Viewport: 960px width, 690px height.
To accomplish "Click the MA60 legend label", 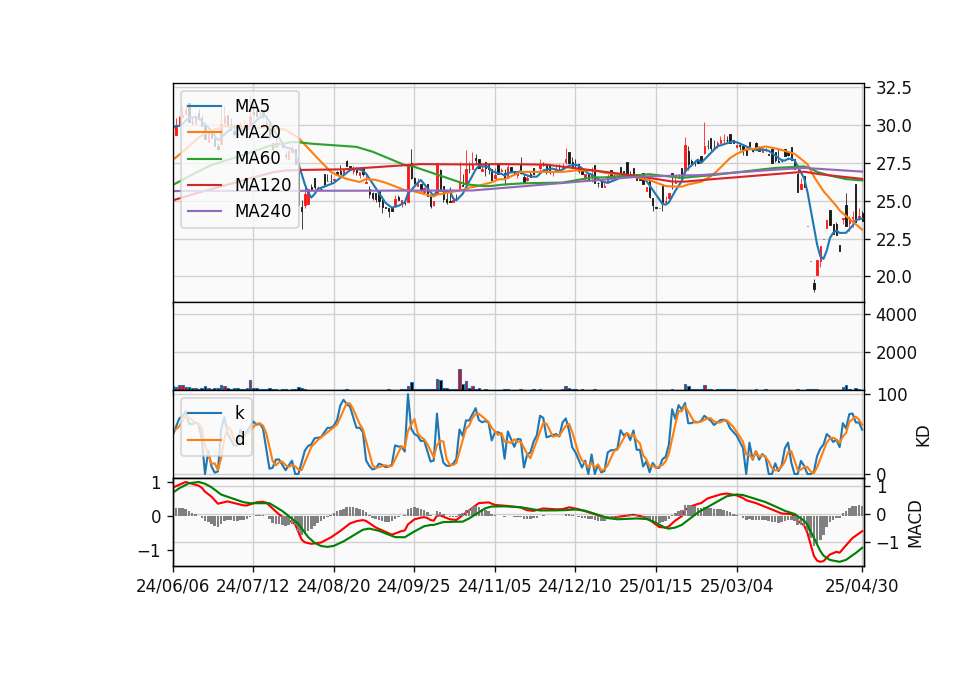I will 257,158.
